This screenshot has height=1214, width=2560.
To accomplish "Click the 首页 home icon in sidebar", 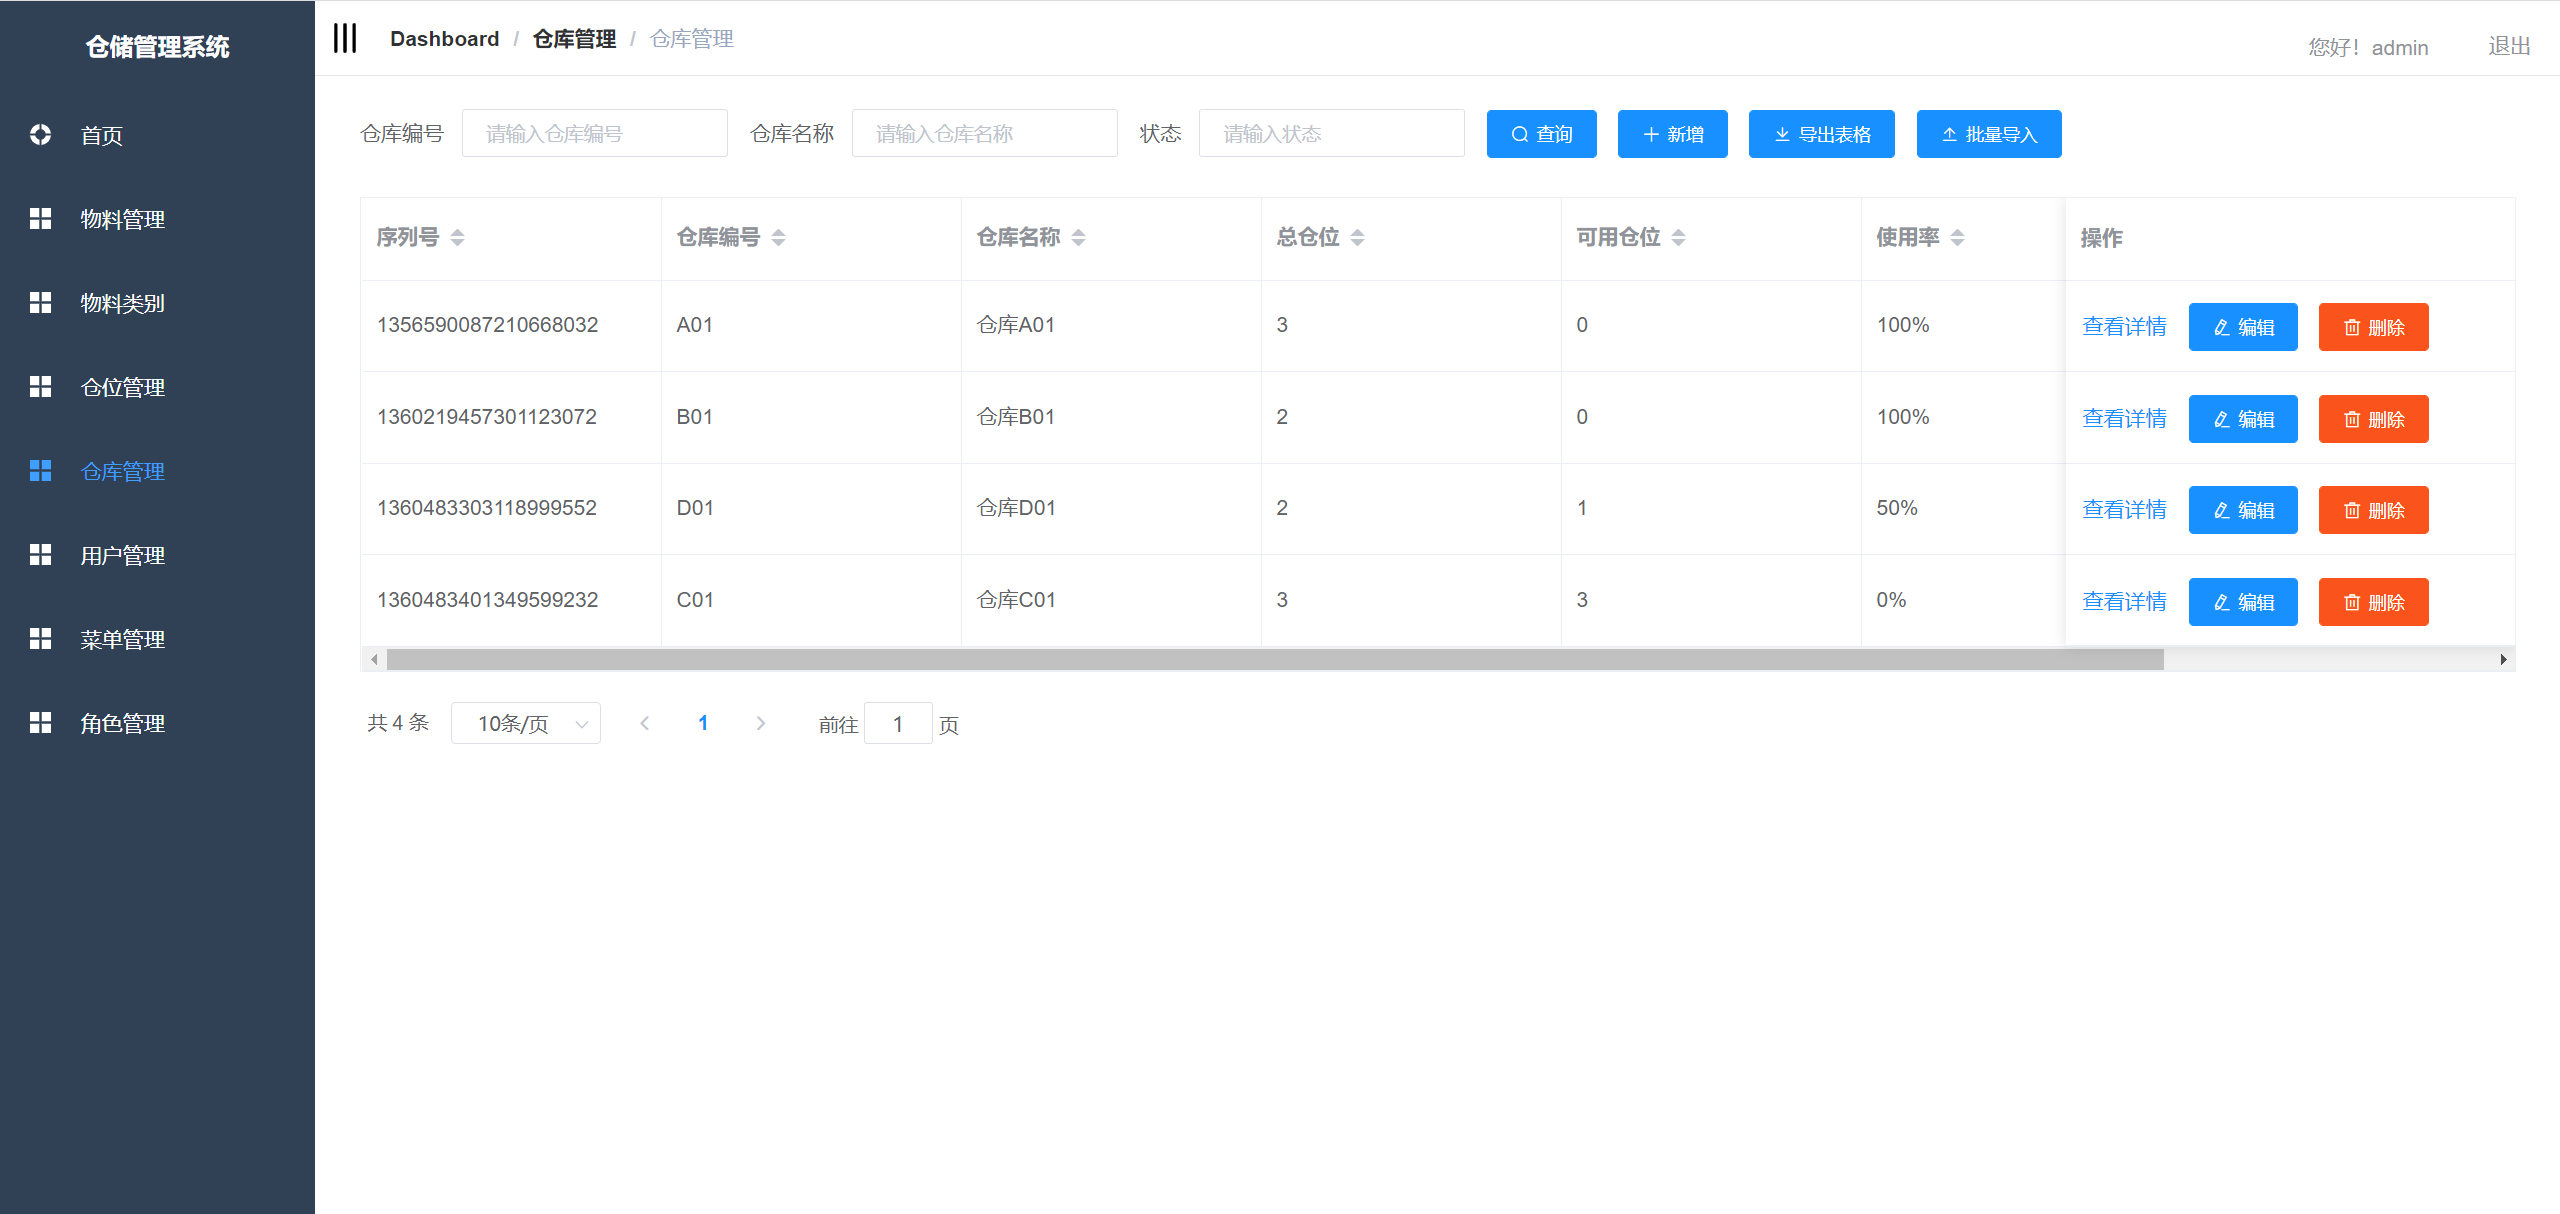I will click(x=41, y=134).
